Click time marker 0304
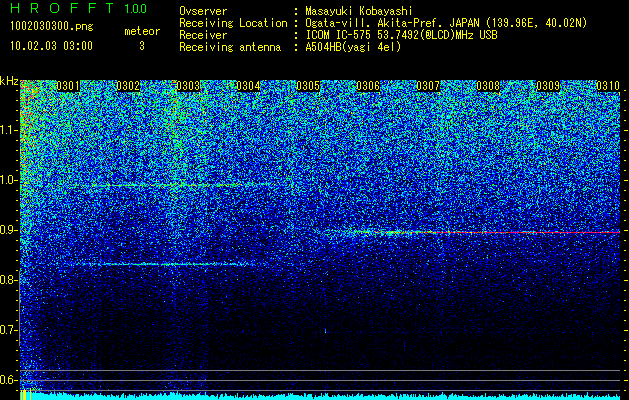The width and height of the screenshot is (629, 400). 248,86
